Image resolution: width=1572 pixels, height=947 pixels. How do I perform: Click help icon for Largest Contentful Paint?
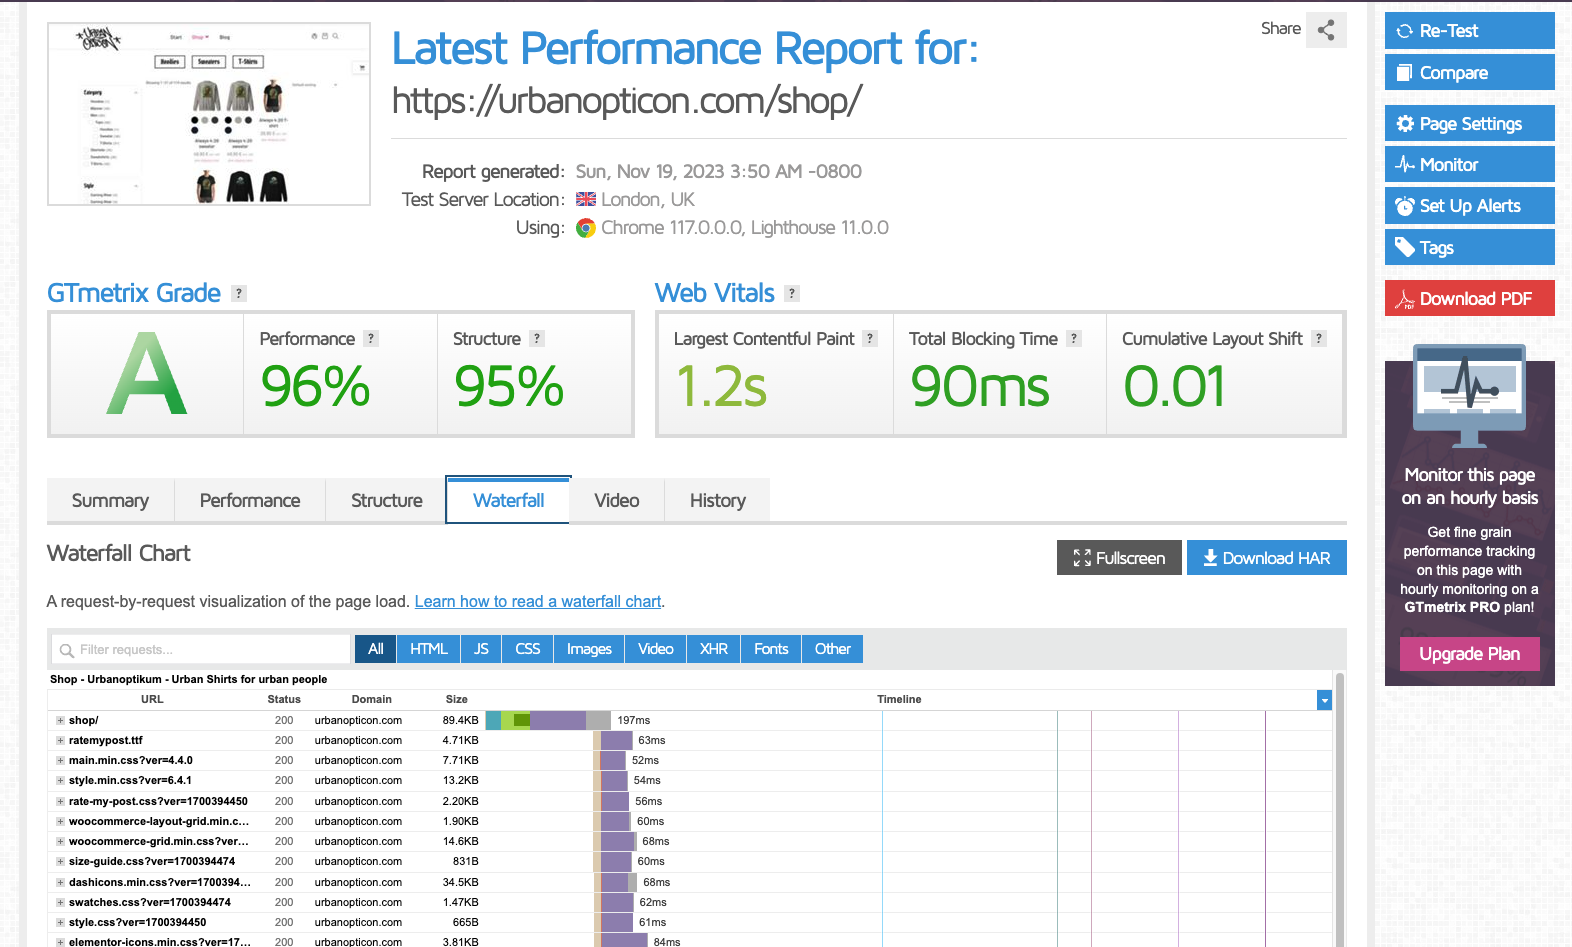pos(870,338)
